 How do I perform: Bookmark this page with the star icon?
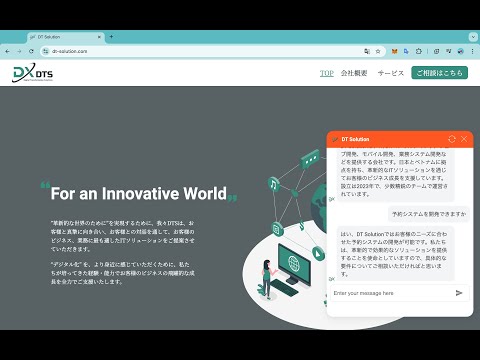(378, 51)
